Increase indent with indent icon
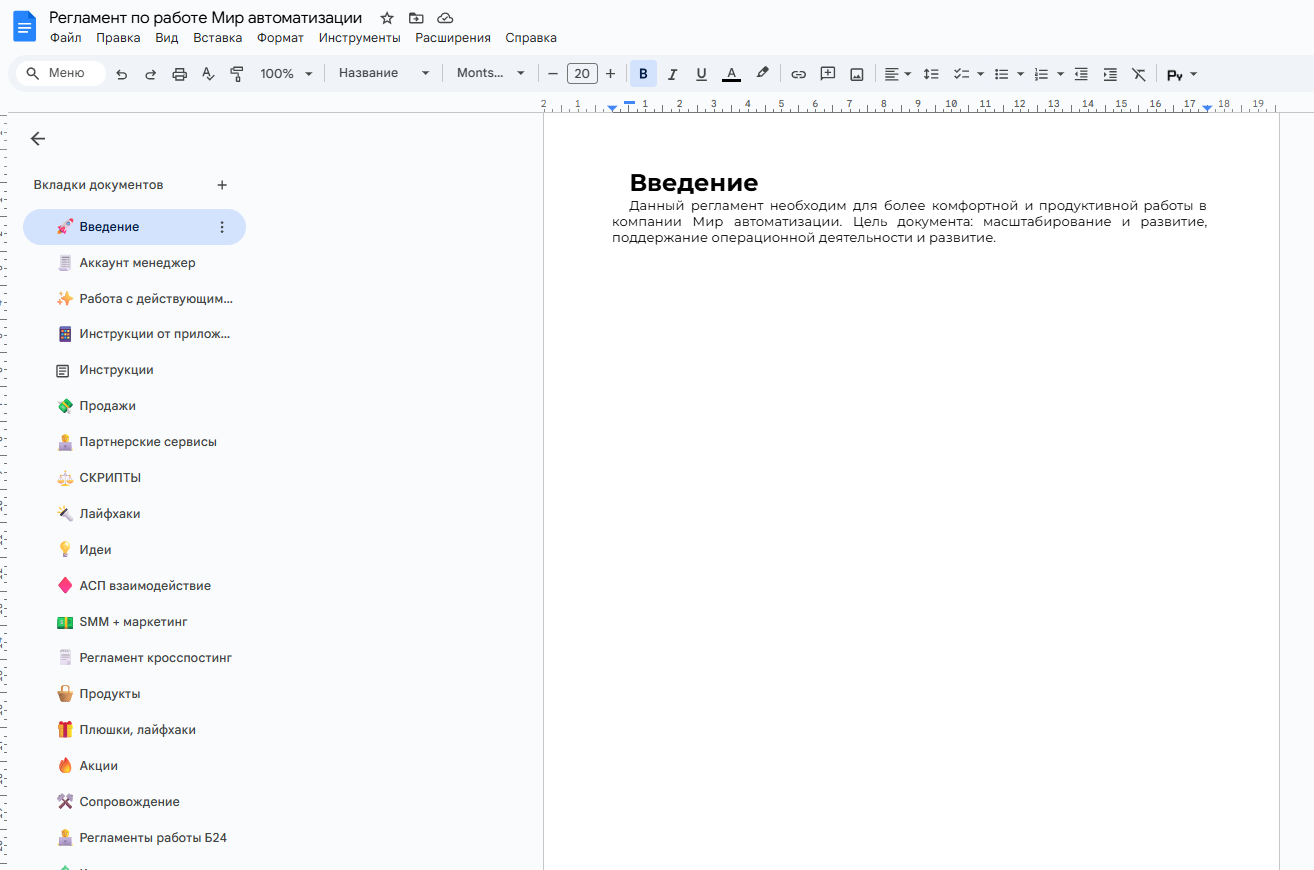The height and width of the screenshot is (870, 1314). [x=1110, y=74]
